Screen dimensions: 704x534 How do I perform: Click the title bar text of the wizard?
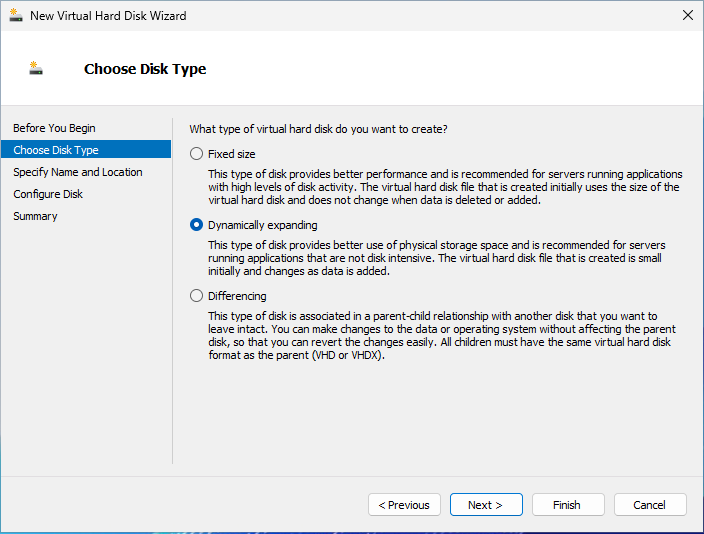click(108, 16)
